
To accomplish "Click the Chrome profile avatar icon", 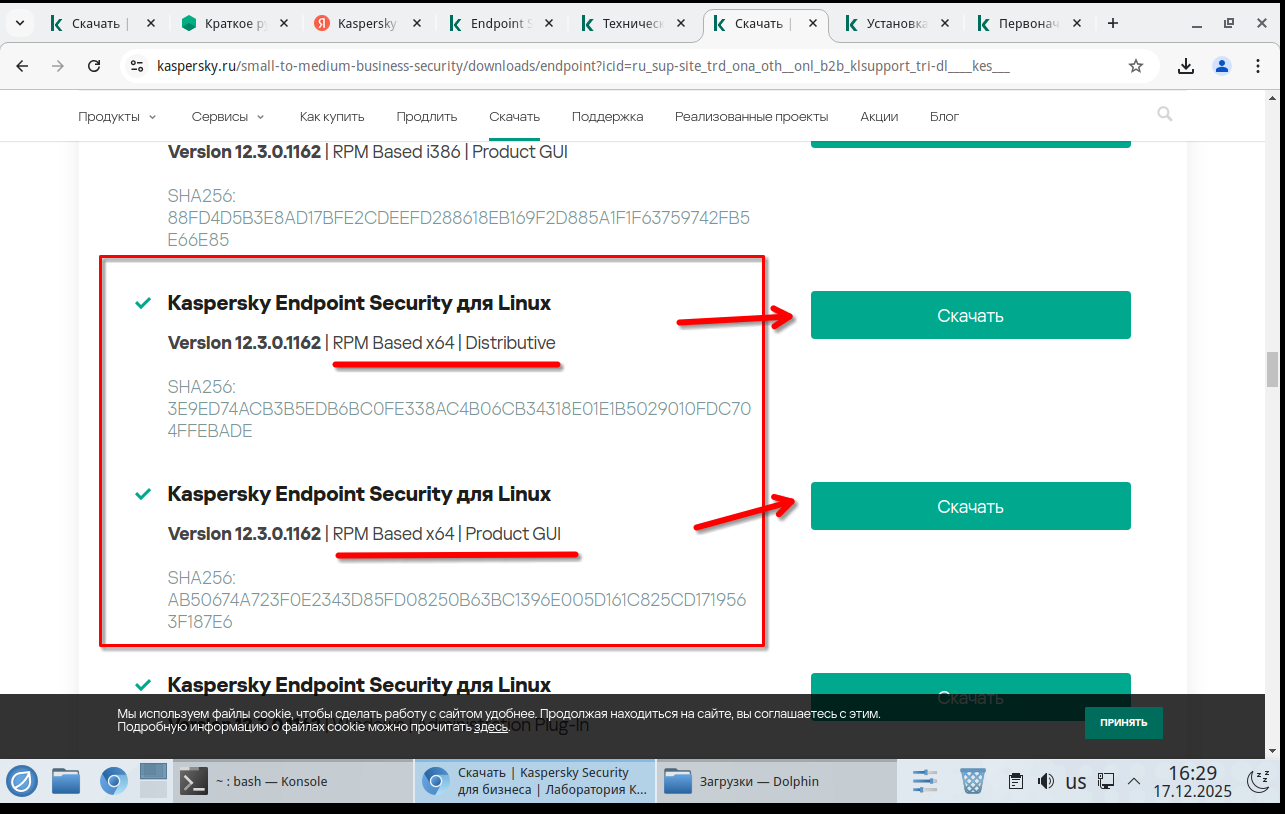I will click(1222, 66).
